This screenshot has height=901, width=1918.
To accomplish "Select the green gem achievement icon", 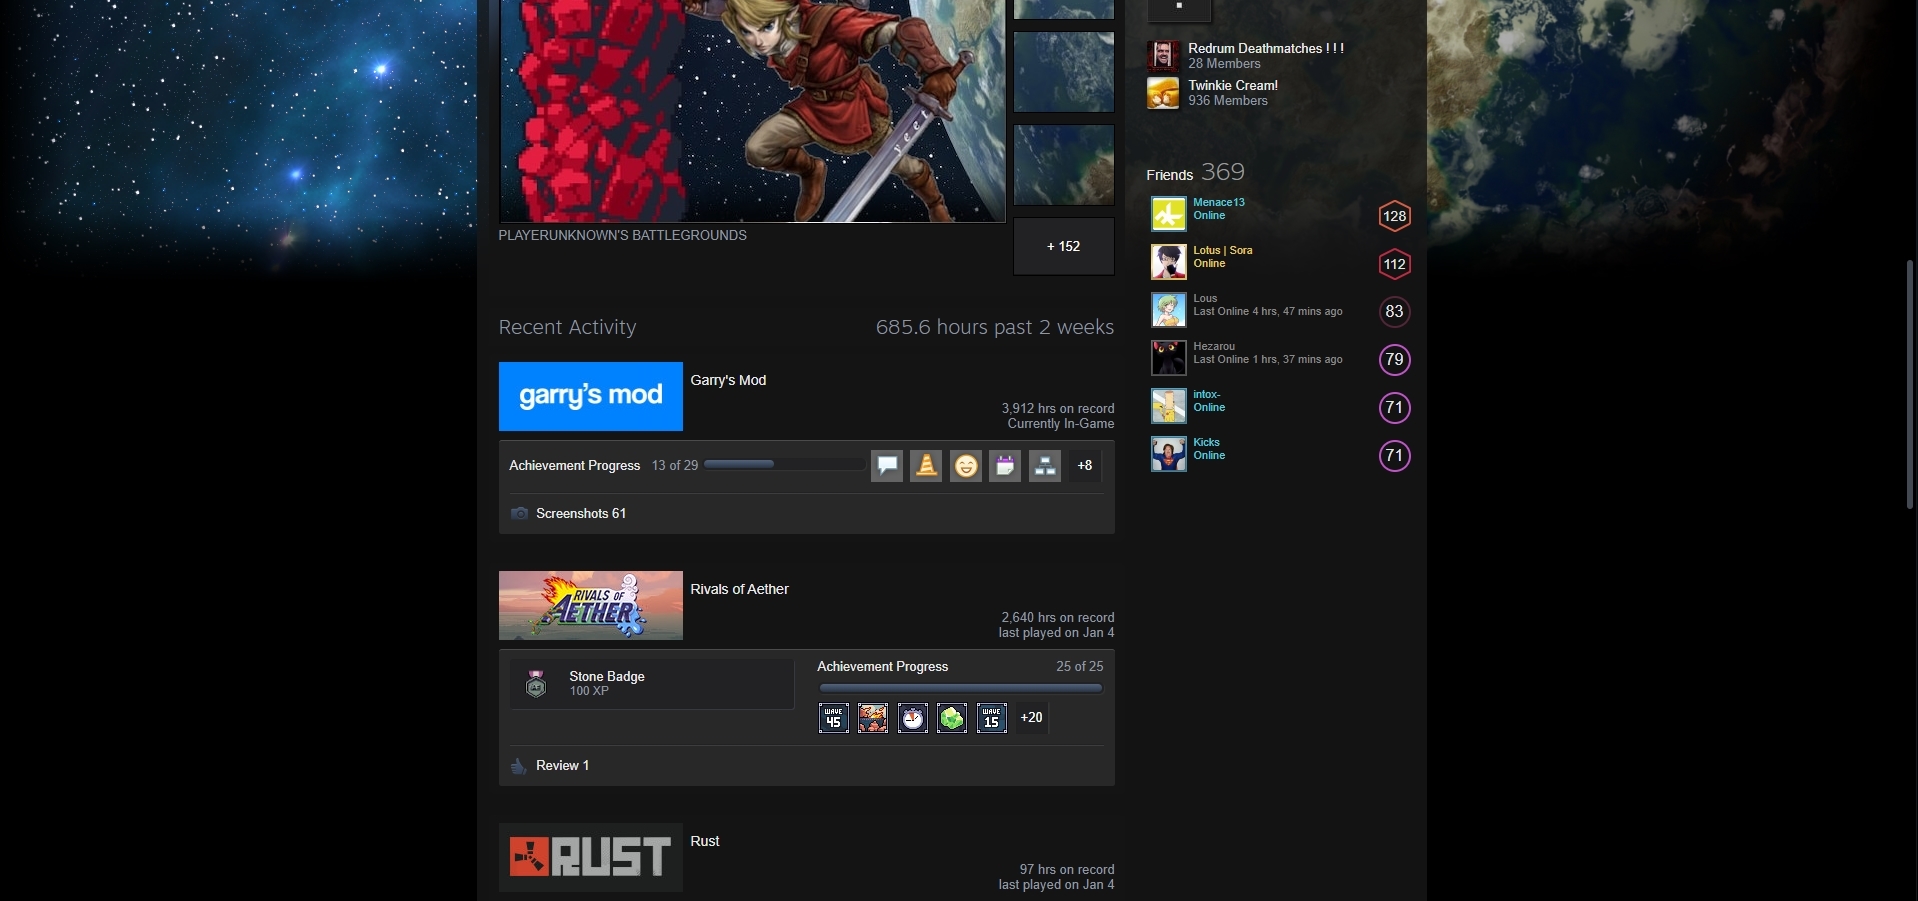I will click(x=951, y=718).
